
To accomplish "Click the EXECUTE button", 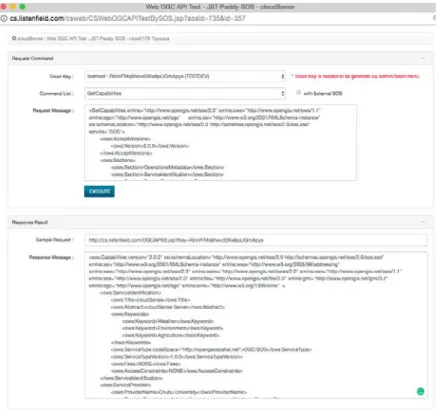I will coord(99,191).
